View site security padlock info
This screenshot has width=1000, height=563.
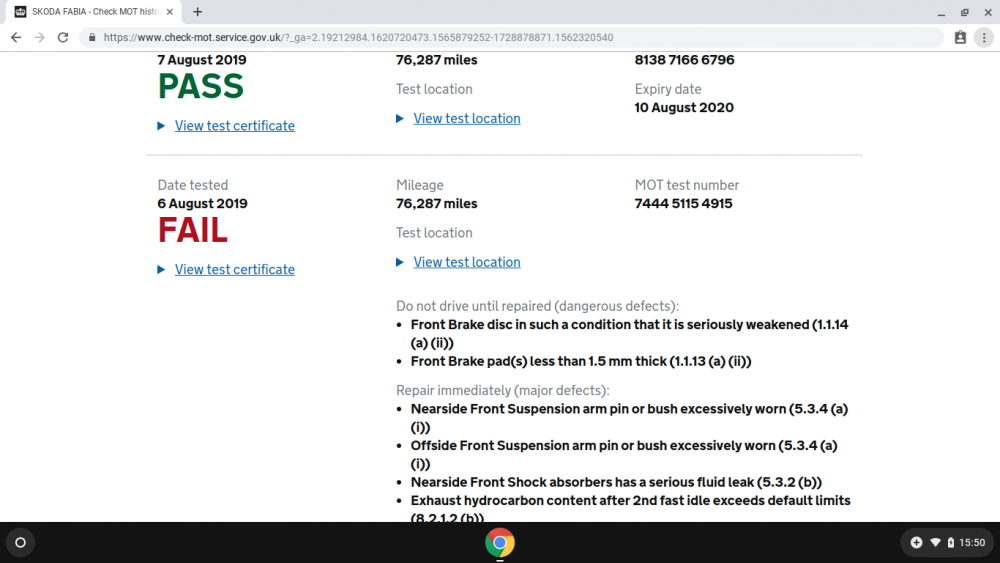click(x=92, y=38)
